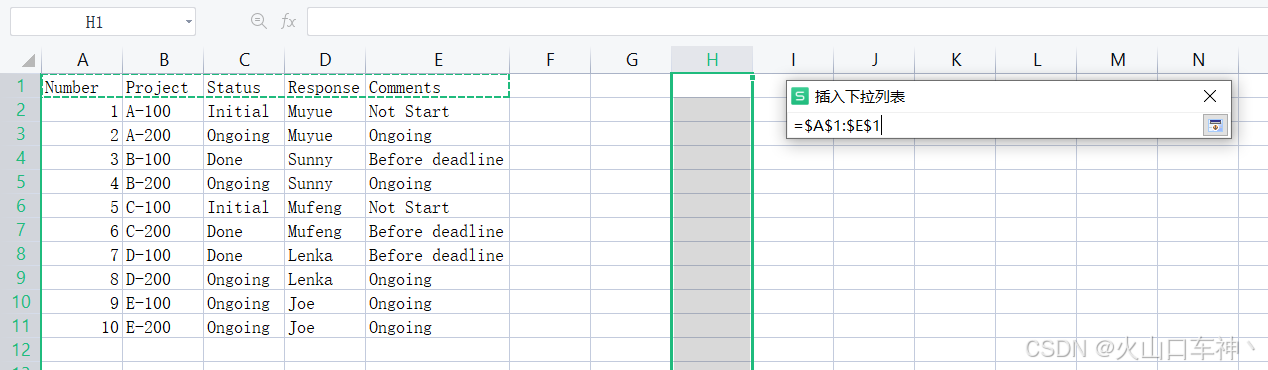Select column J header
The width and height of the screenshot is (1268, 370).
point(874,60)
